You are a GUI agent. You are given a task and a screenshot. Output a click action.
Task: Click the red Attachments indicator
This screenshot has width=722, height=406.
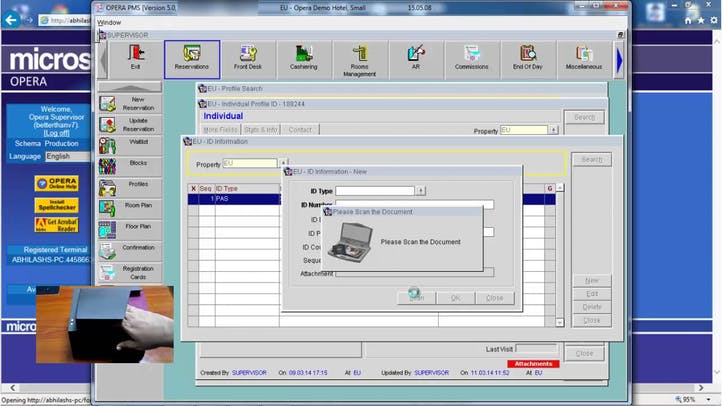pyautogui.click(x=533, y=364)
